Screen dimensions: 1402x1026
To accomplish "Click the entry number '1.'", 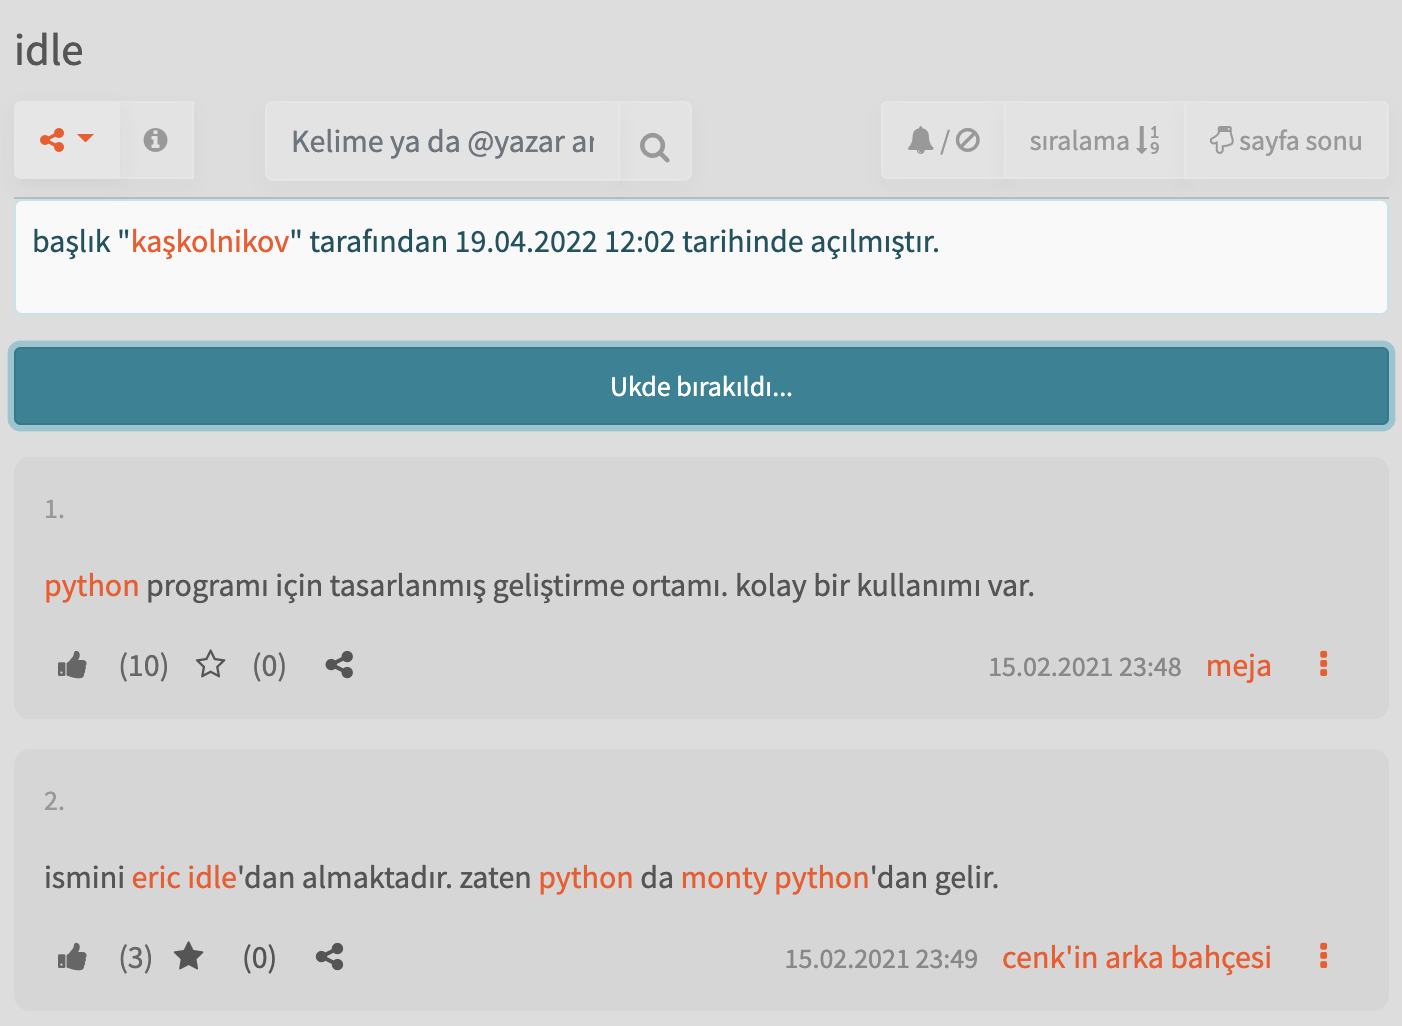I will 54,510.
